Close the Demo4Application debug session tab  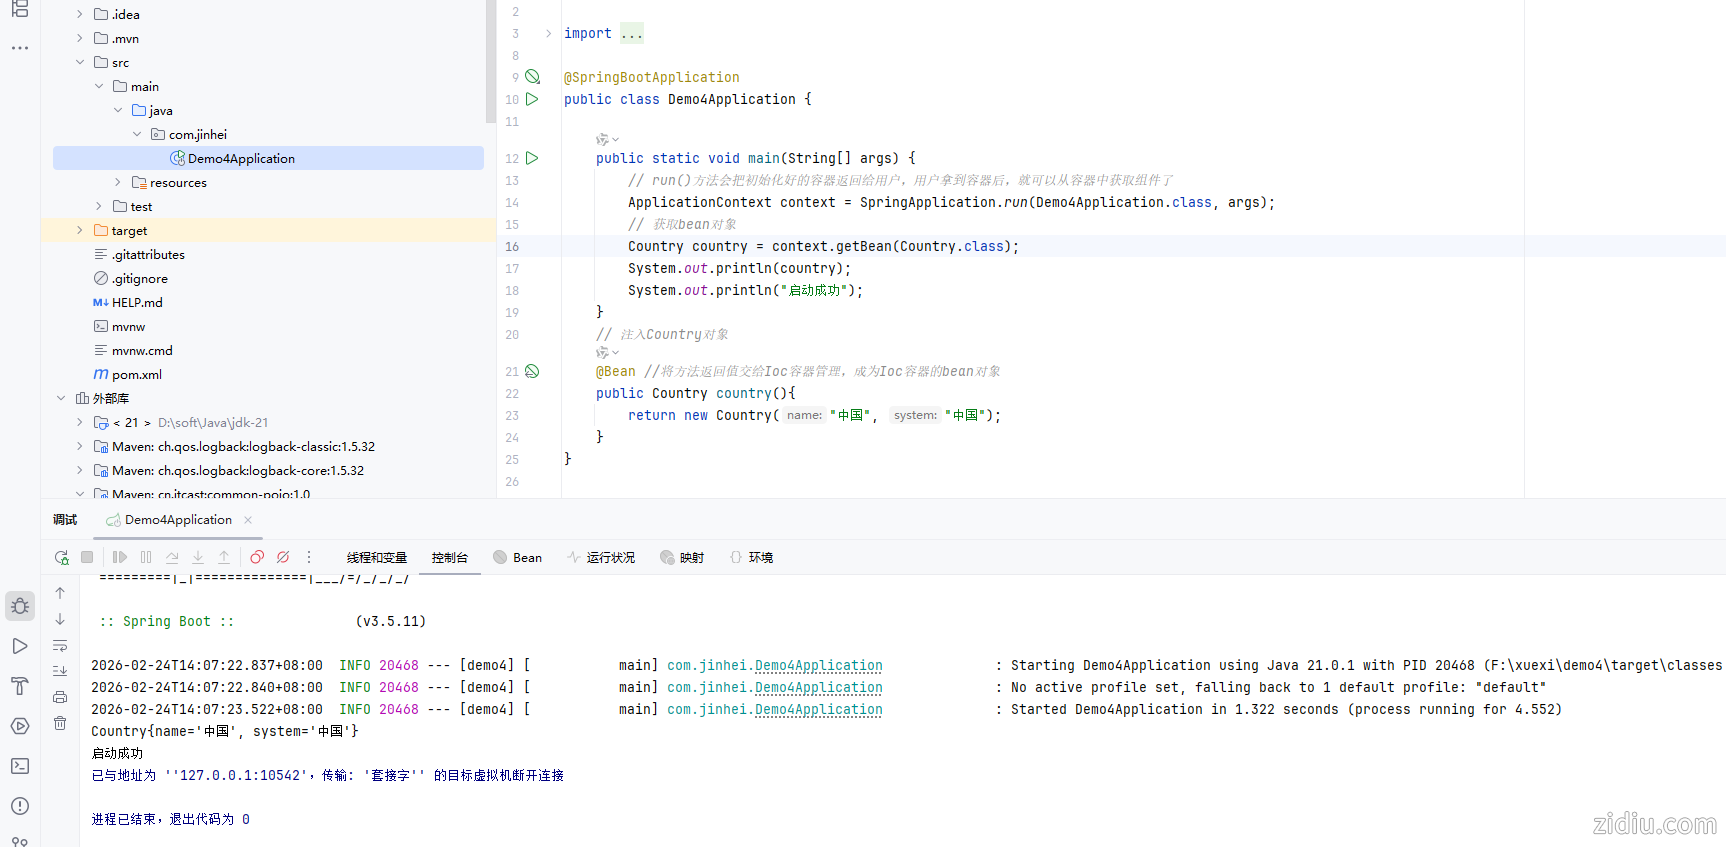click(248, 520)
